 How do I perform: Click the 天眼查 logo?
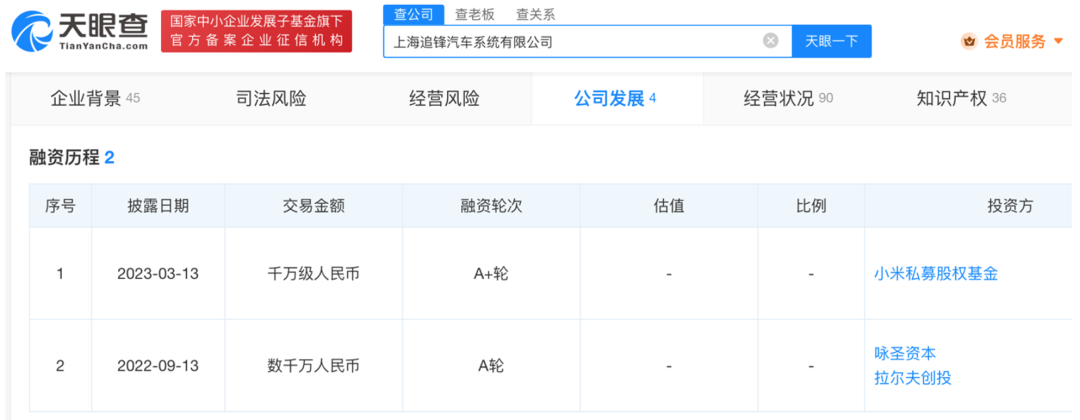pyautogui.click(x=80, y=32)
